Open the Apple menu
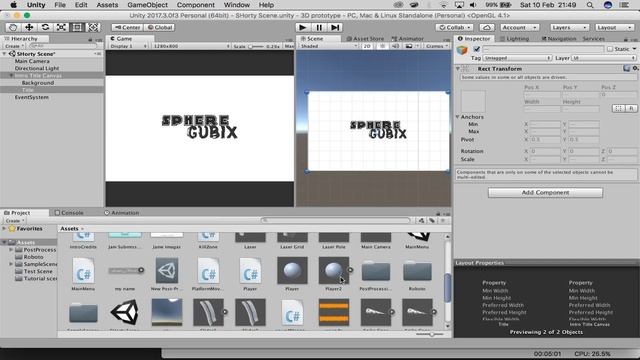 13,5
